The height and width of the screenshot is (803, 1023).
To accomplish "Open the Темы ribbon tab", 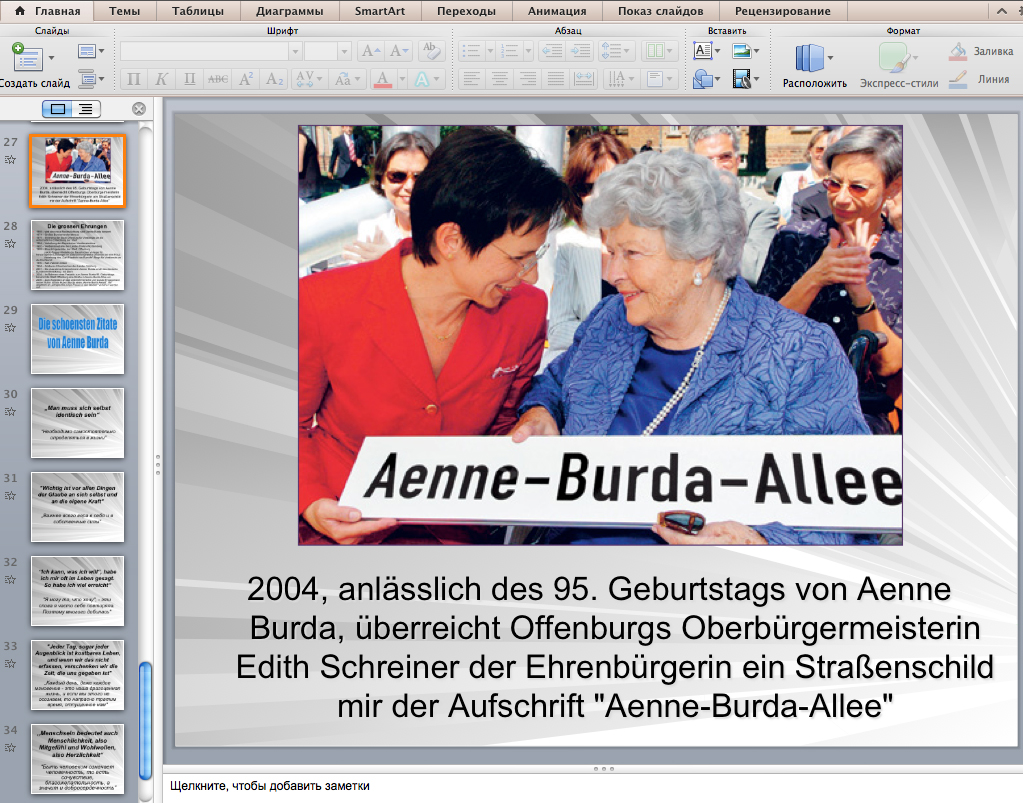I will point(125,10).
